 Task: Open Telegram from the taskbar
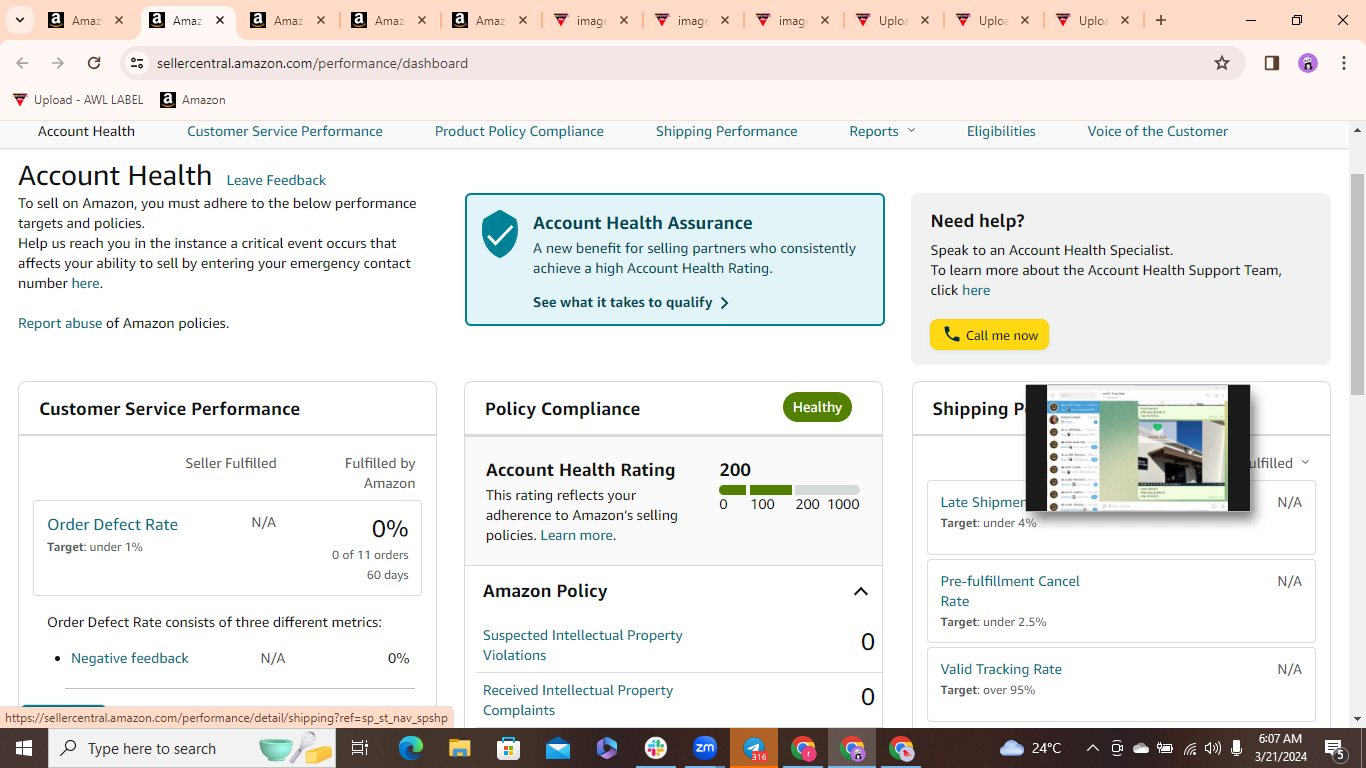[754, 748]
